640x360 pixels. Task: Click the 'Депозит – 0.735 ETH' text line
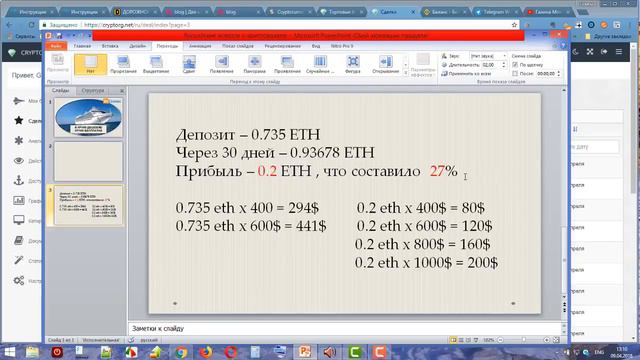248,134
